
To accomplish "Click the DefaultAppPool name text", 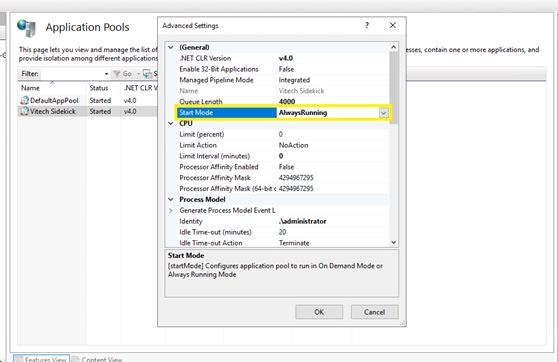I will [54, 101].
